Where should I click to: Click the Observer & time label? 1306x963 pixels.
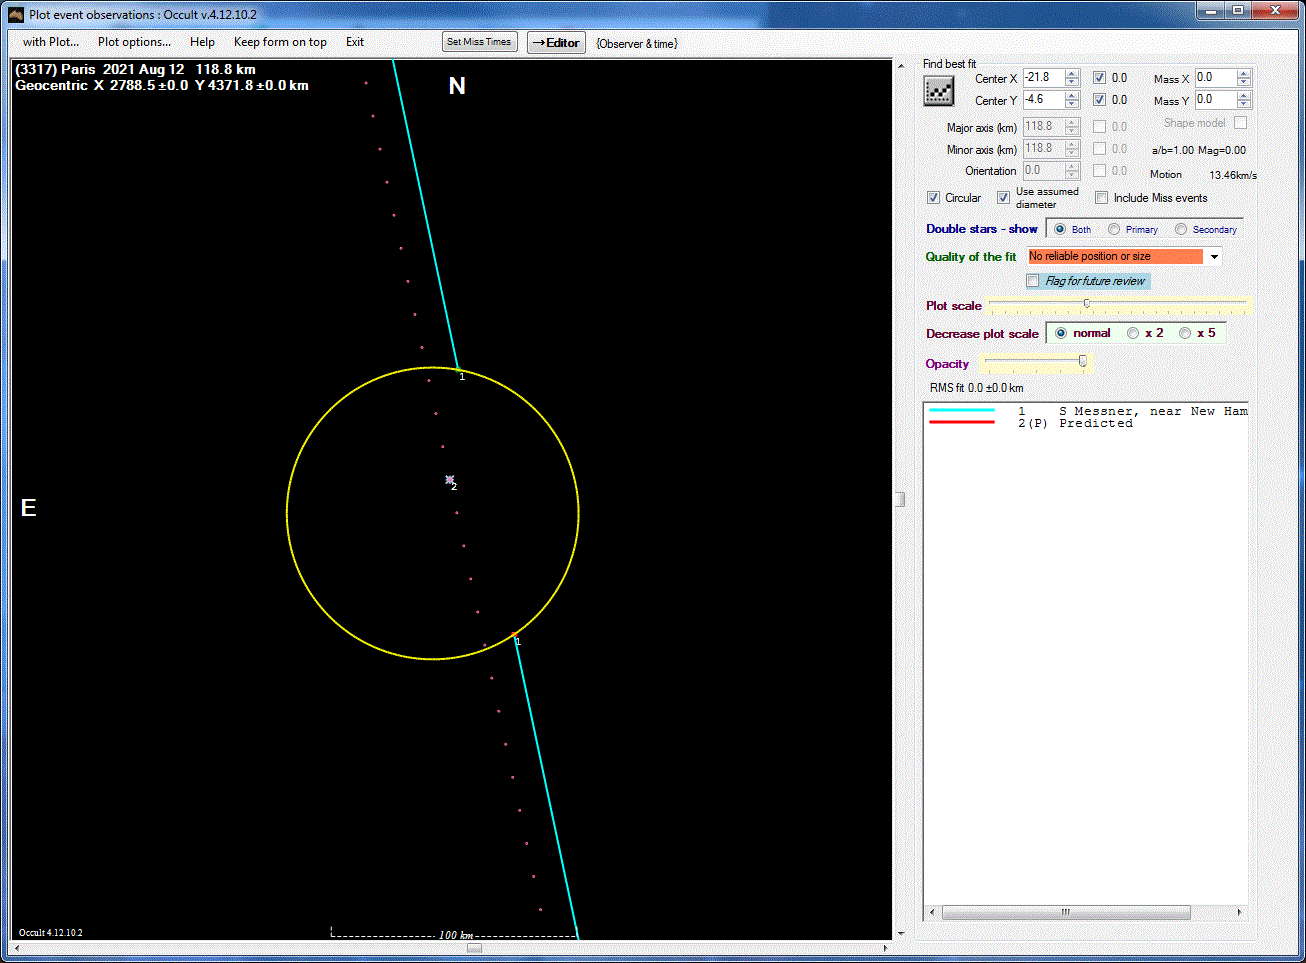[x=637, y=44]
